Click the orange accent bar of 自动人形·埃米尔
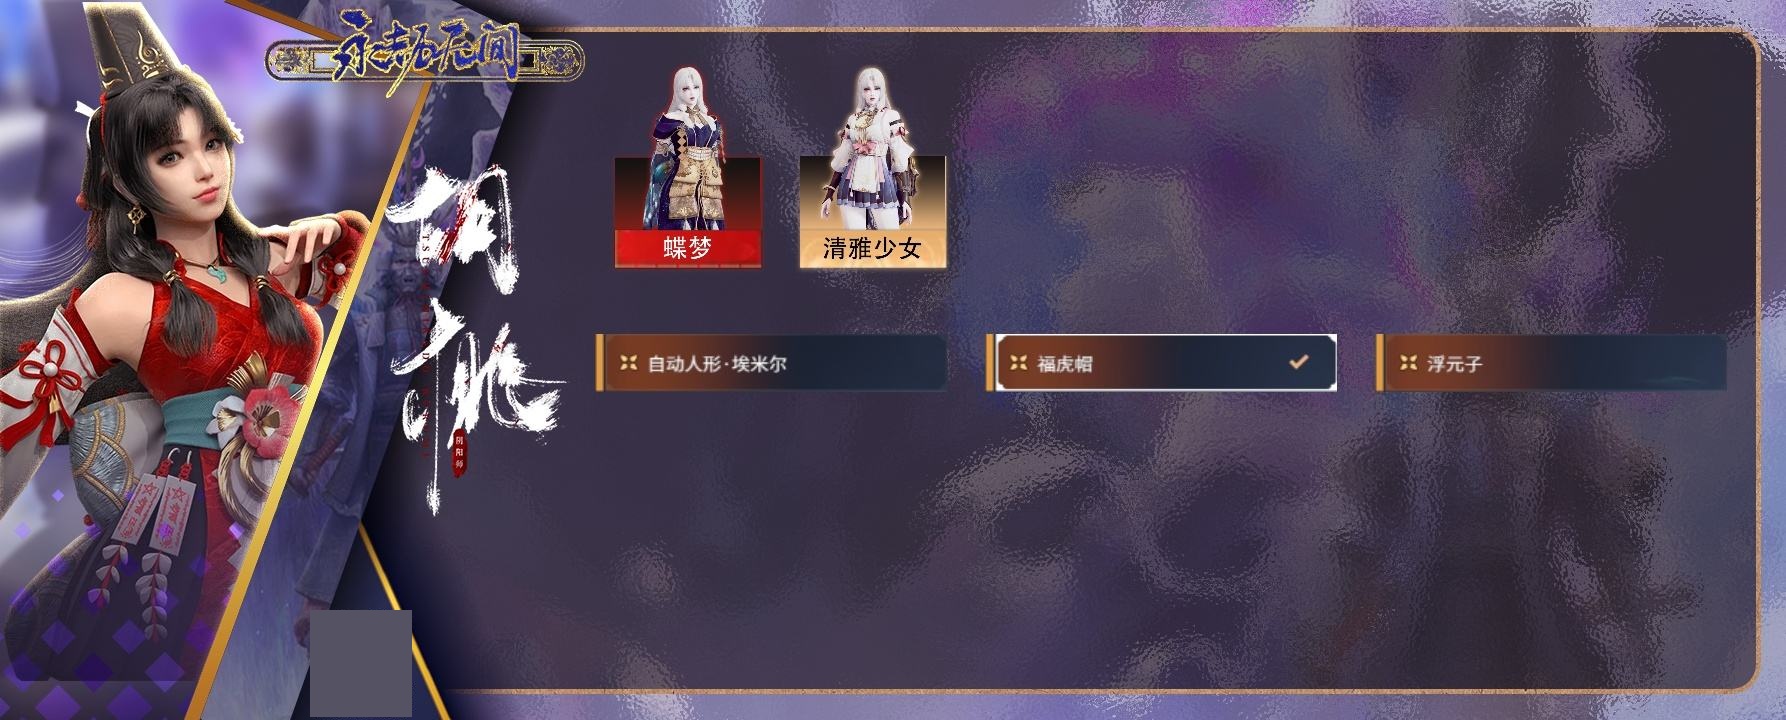The width and height of the screenshot is (1786, 720). tap(599, 363)
